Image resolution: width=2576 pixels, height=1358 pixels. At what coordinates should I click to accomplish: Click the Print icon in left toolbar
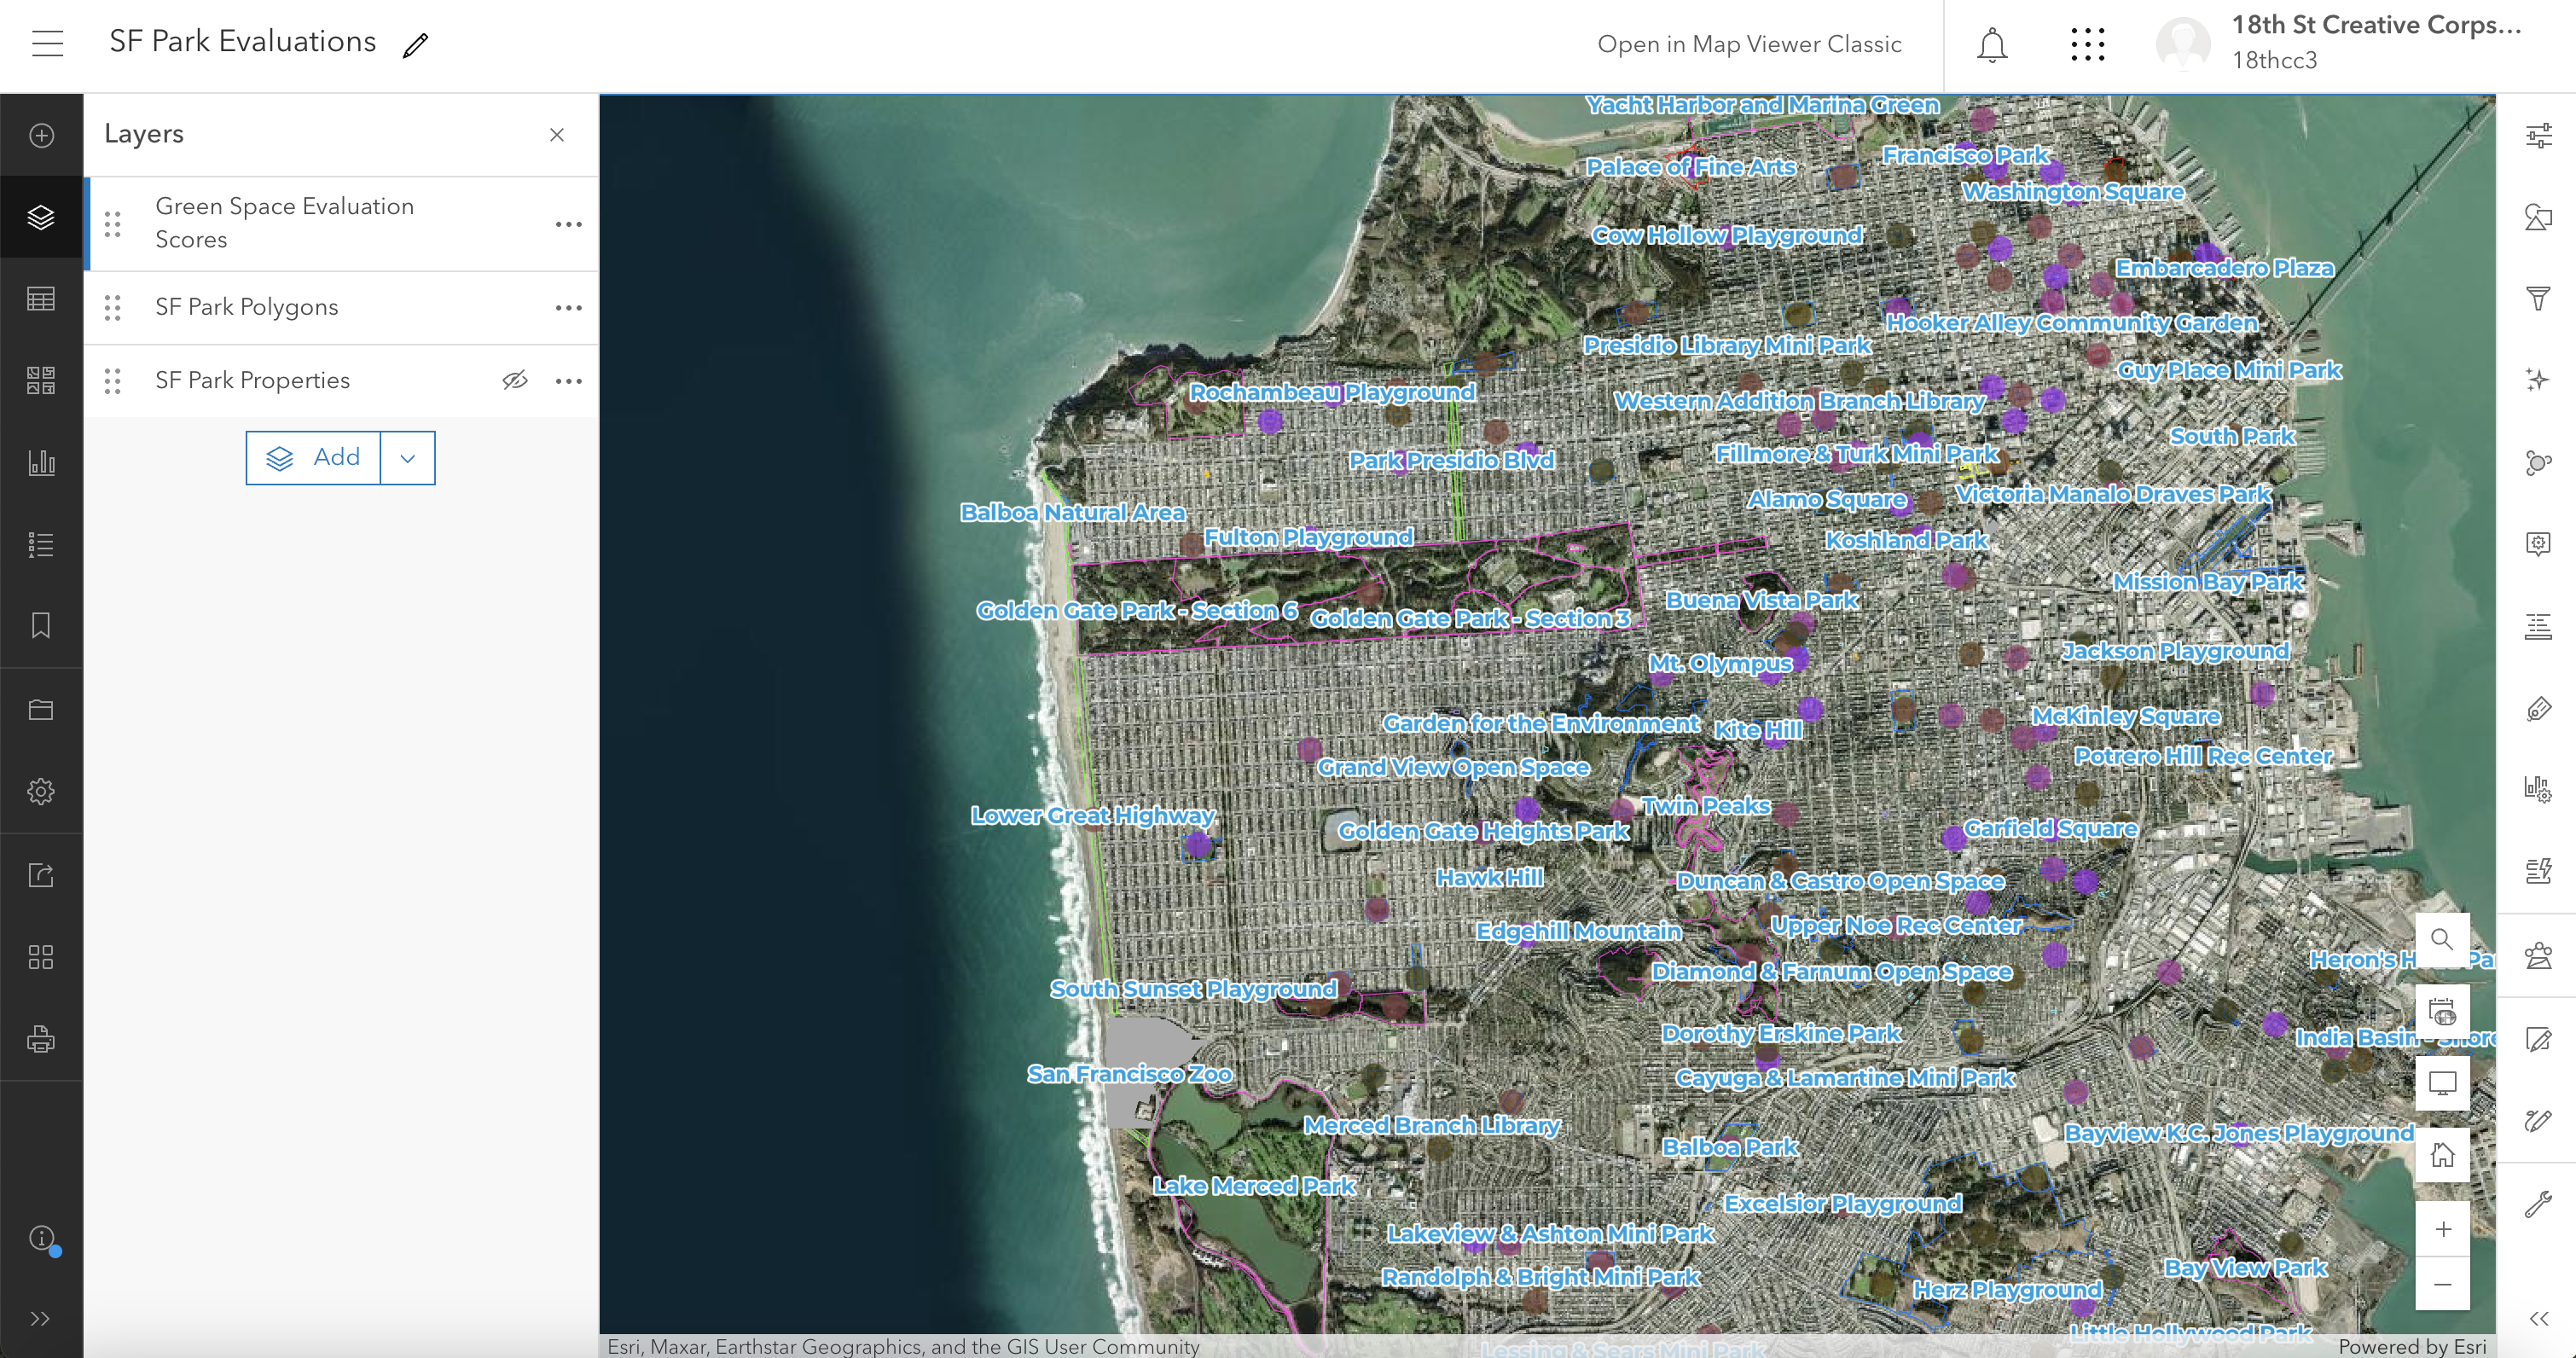click(x=41, y=1039)
